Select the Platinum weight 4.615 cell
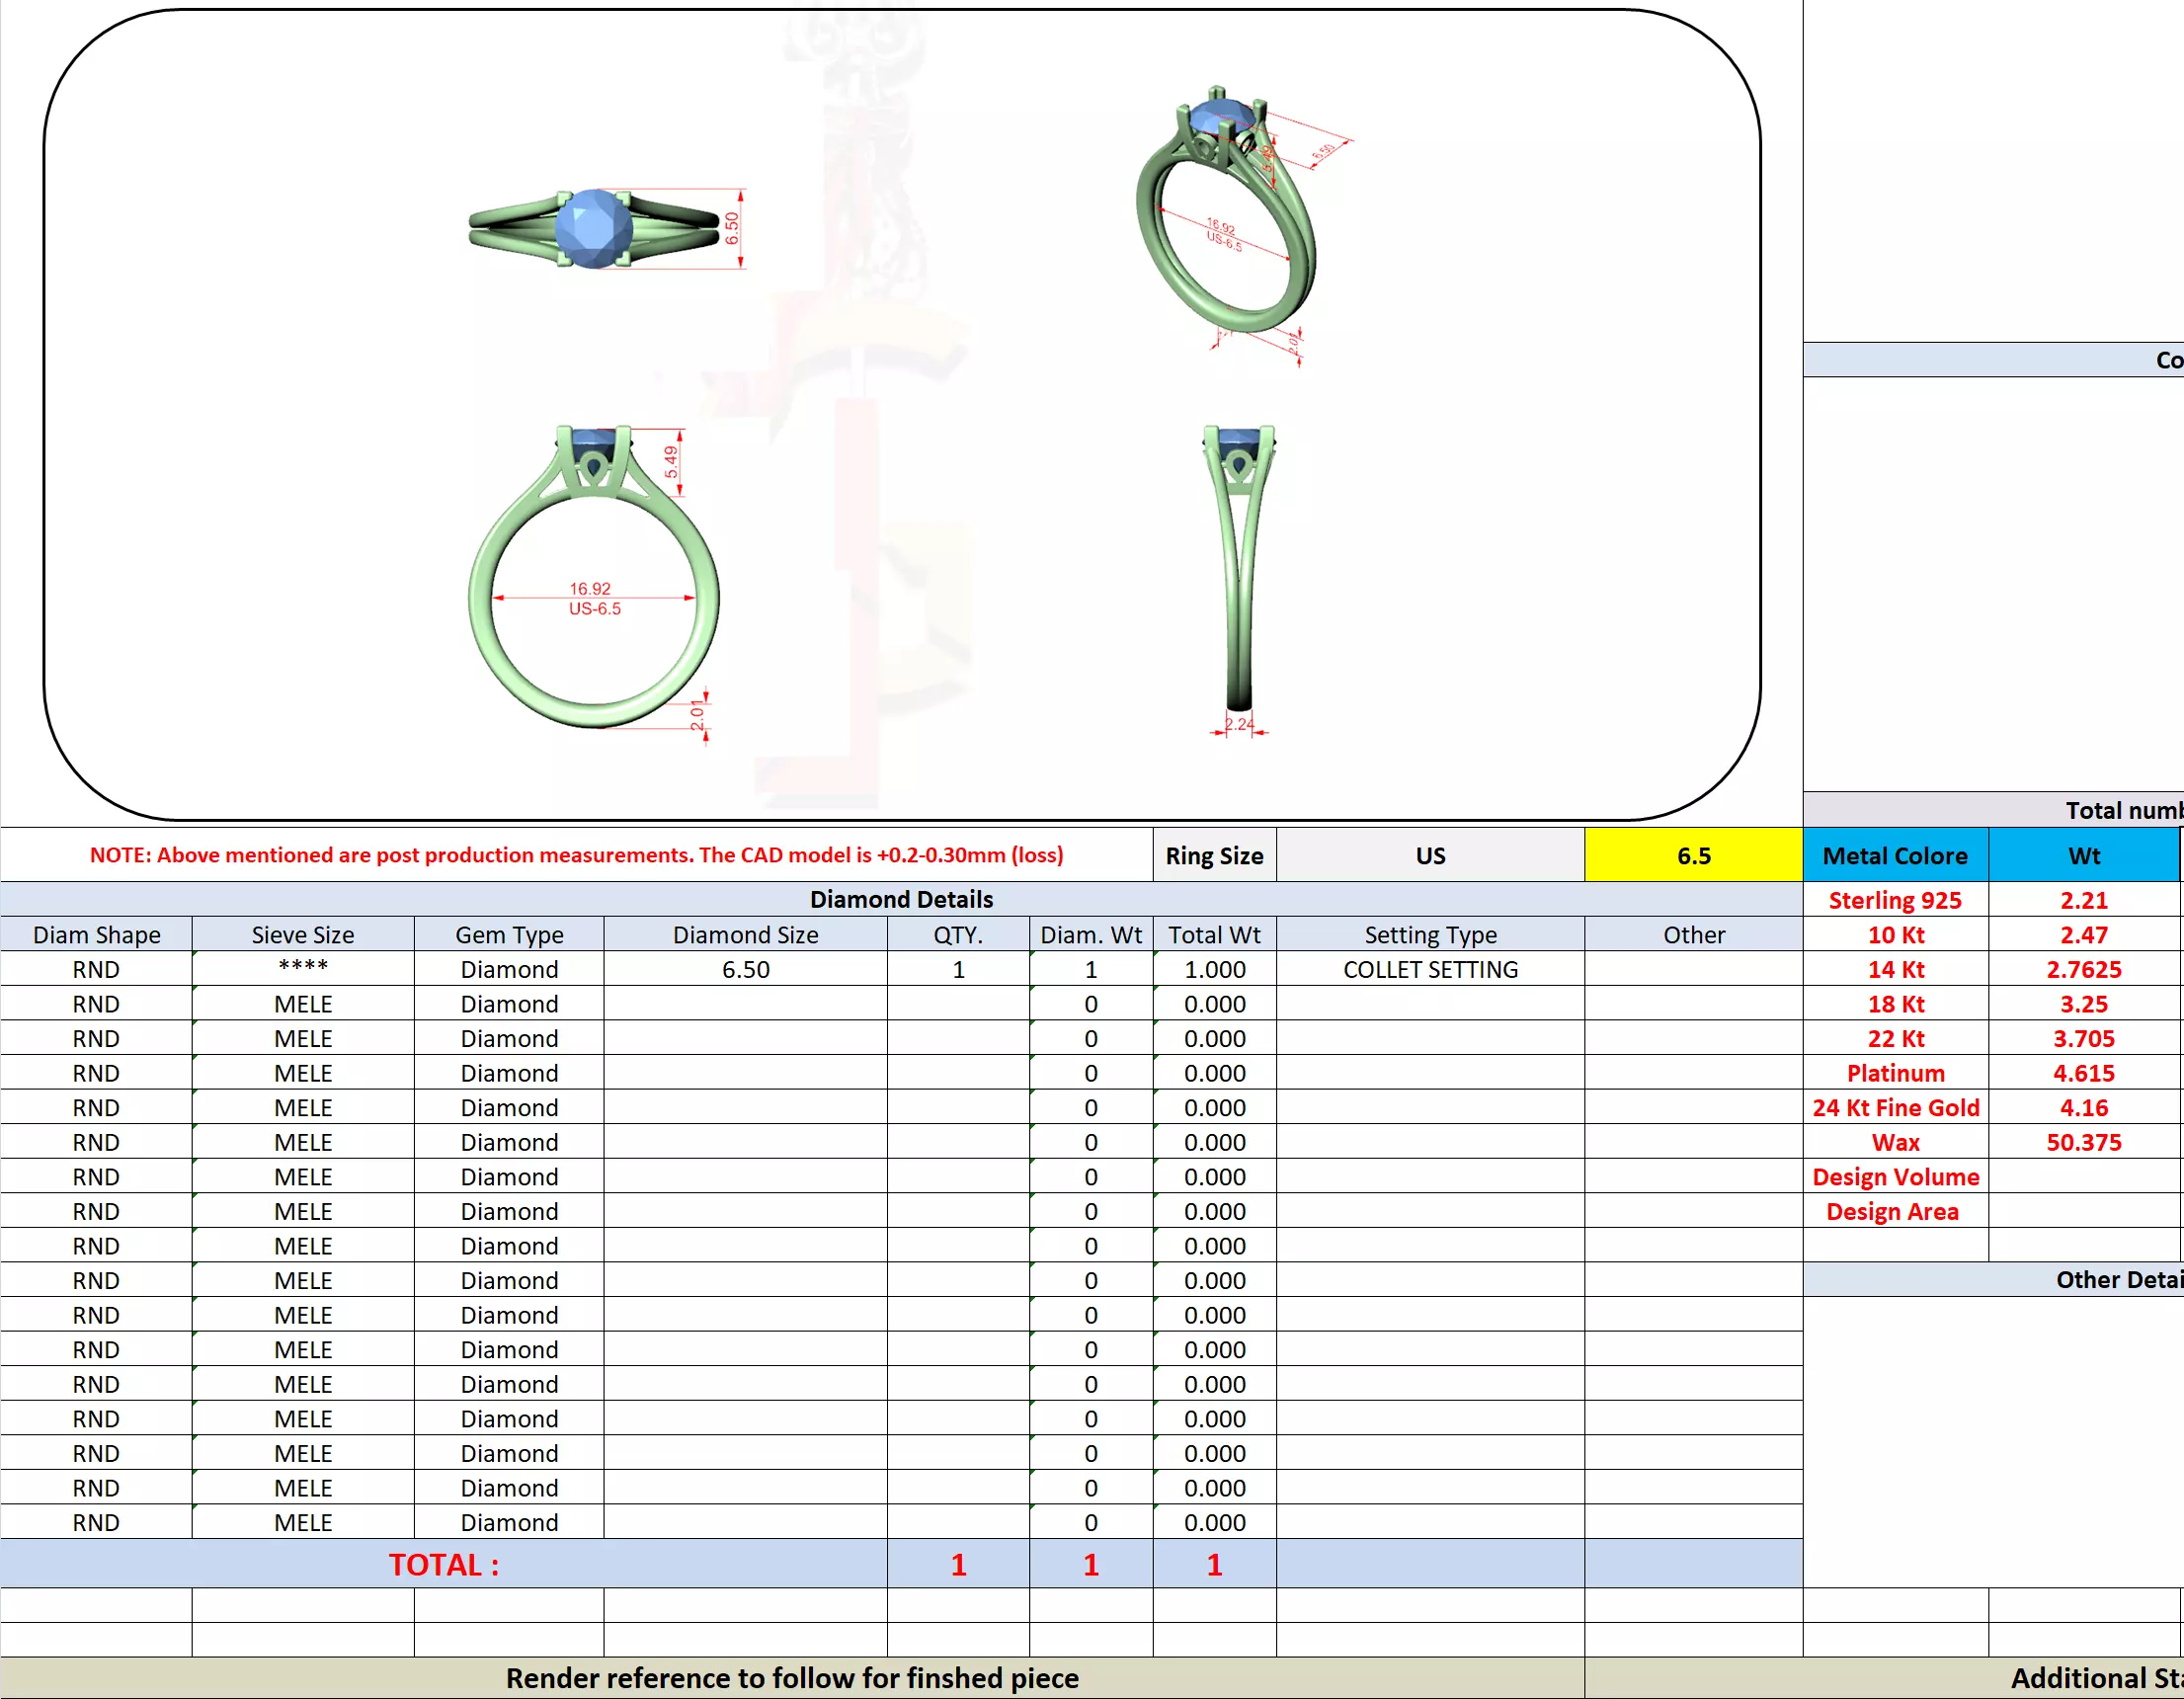The height and width of the screenshot is (1699, 2184). (2083, 1073)
